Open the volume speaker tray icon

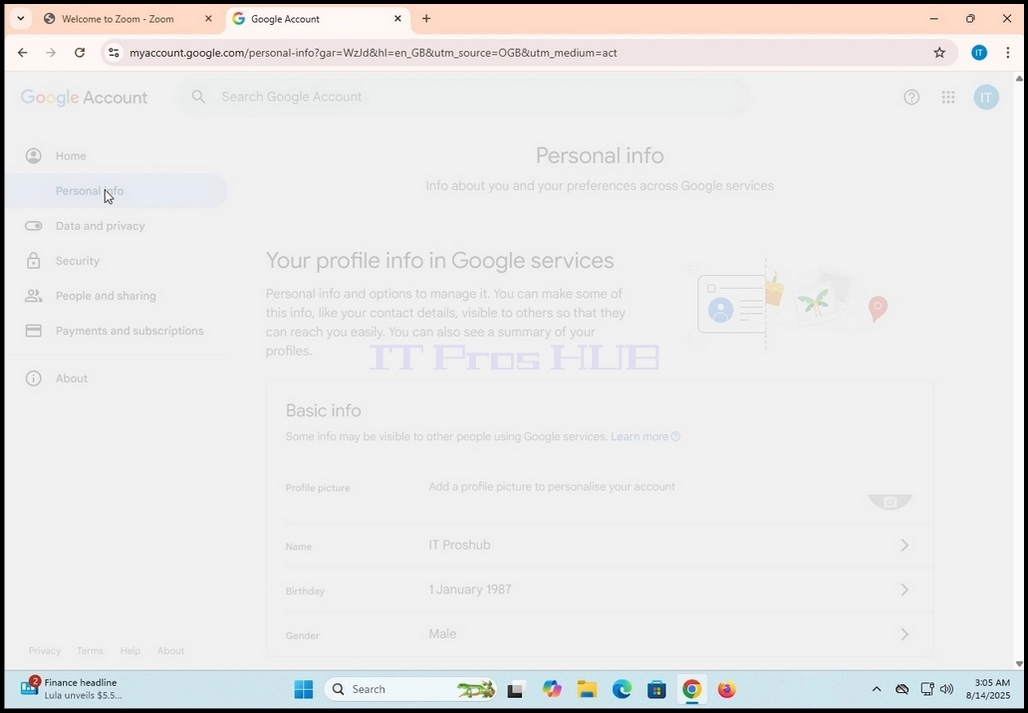click(x=946, y=689)
